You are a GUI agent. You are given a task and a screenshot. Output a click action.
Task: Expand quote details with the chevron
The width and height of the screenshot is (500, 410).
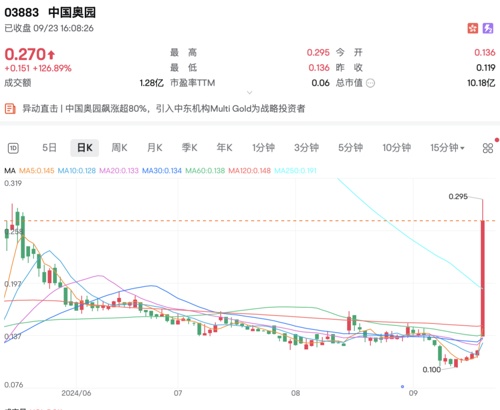click(249, 93)
